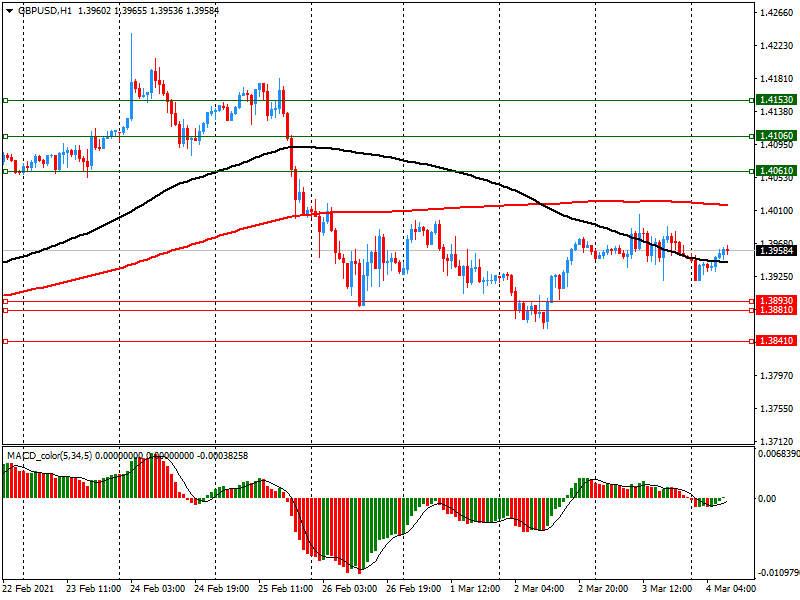Click the 1.41530 green price label
Viewport: 800px width, 600px height.
pos(776,100)
